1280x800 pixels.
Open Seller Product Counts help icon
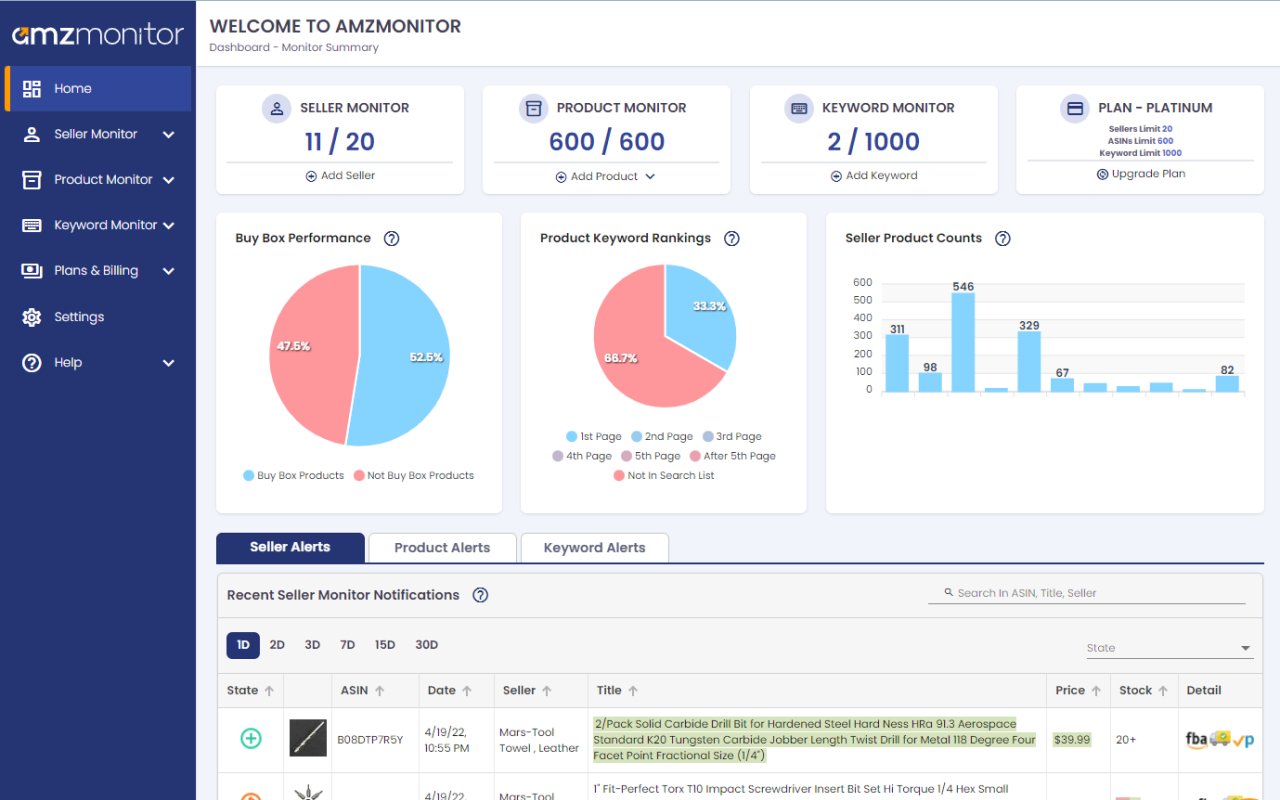[1003, 238]
